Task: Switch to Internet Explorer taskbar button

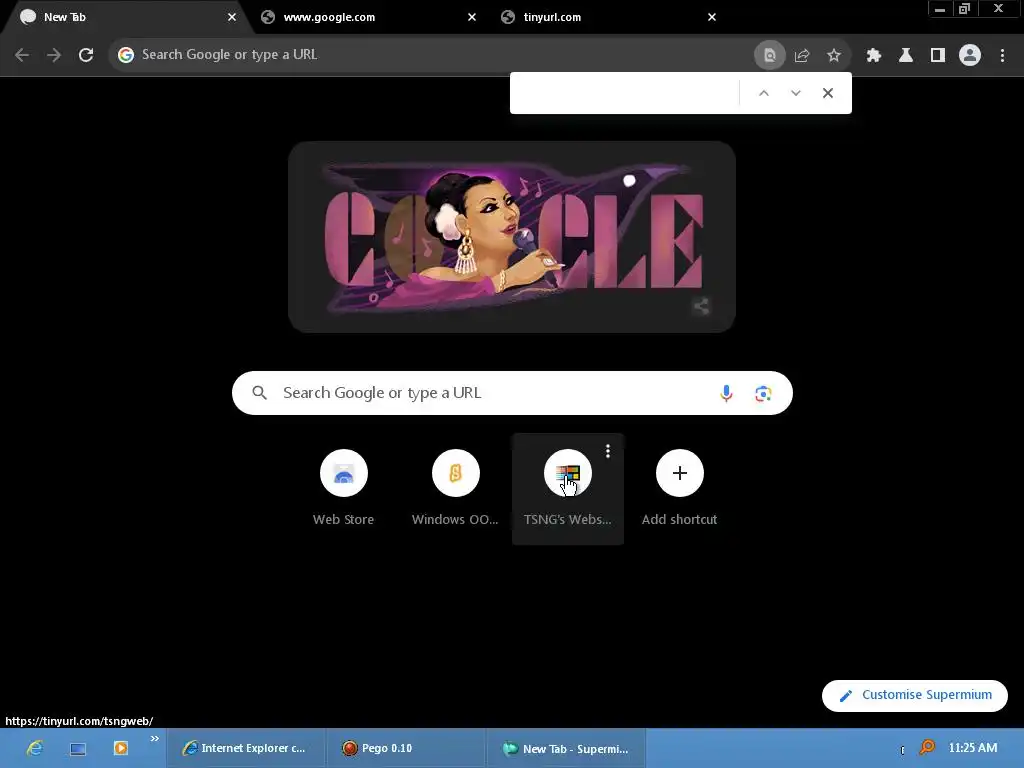Action: (246, 748)
